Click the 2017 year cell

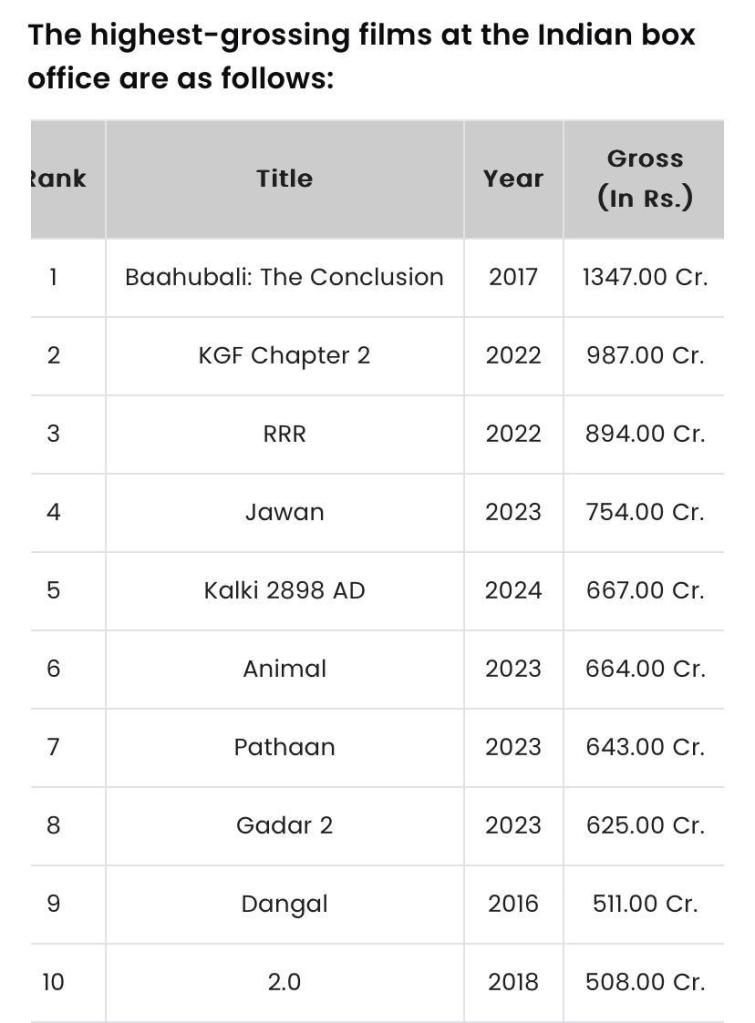click(513, 277)
